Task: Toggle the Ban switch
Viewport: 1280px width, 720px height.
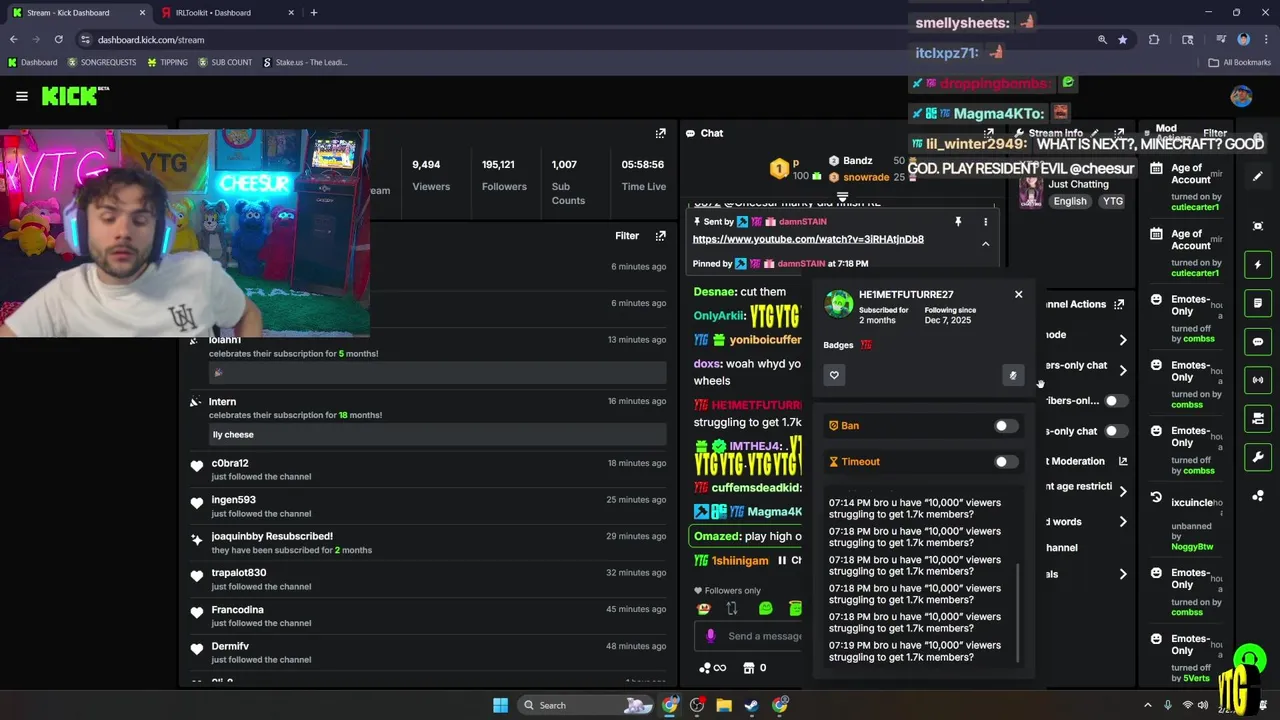Action: click(x=1005, y=426)
